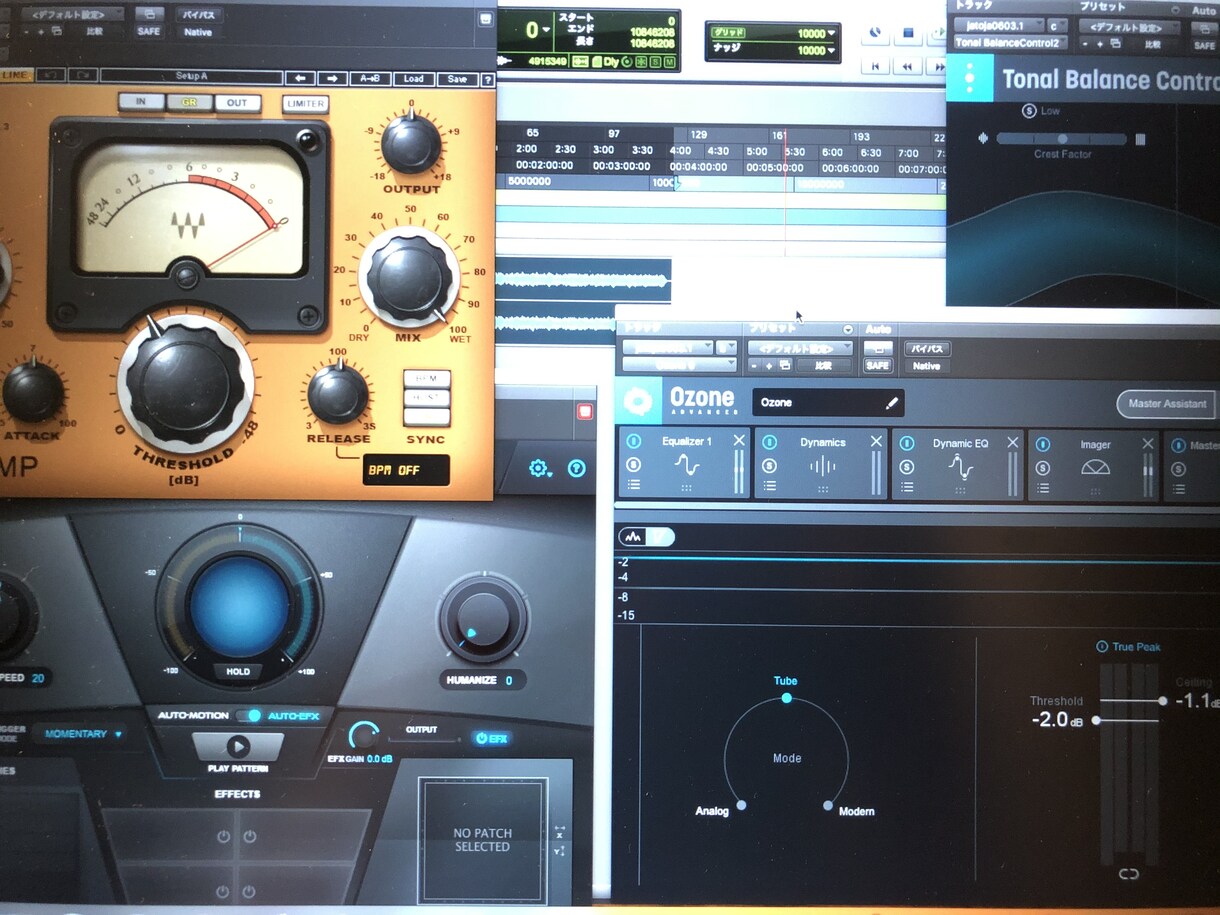Bypass the Equalizer 1 module
Image resolution: width=1220 pixels, height=915 pixels.
pos(633,442)
